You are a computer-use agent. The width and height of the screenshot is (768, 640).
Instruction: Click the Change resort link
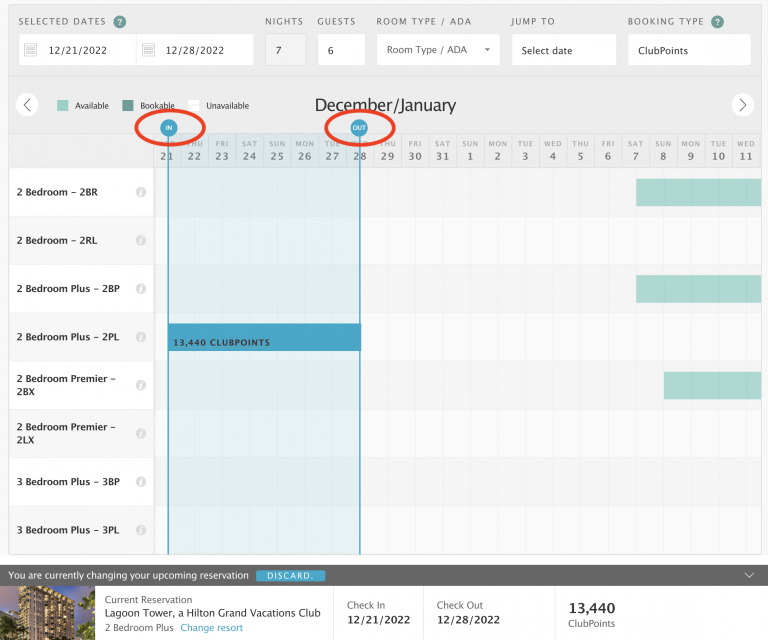[212, 628]
